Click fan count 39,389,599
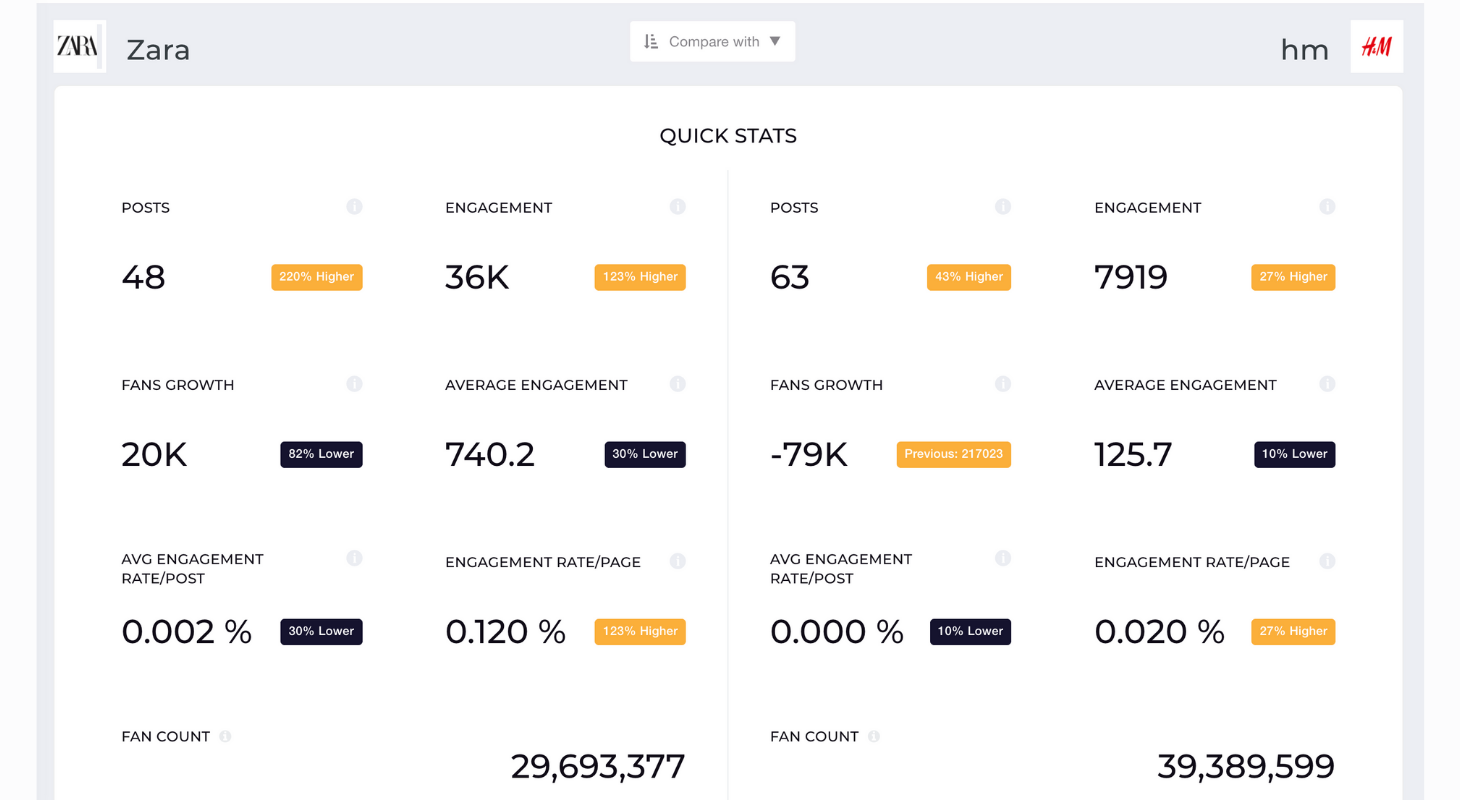Viewport: 1460px width, 800px height. pyautogui.click(x=1246, y=767)
